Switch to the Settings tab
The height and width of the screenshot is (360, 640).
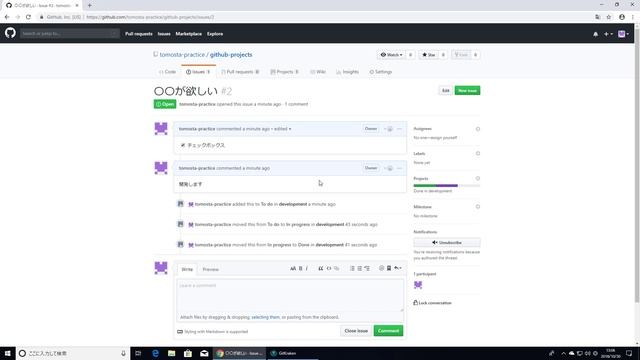(381, 72)
